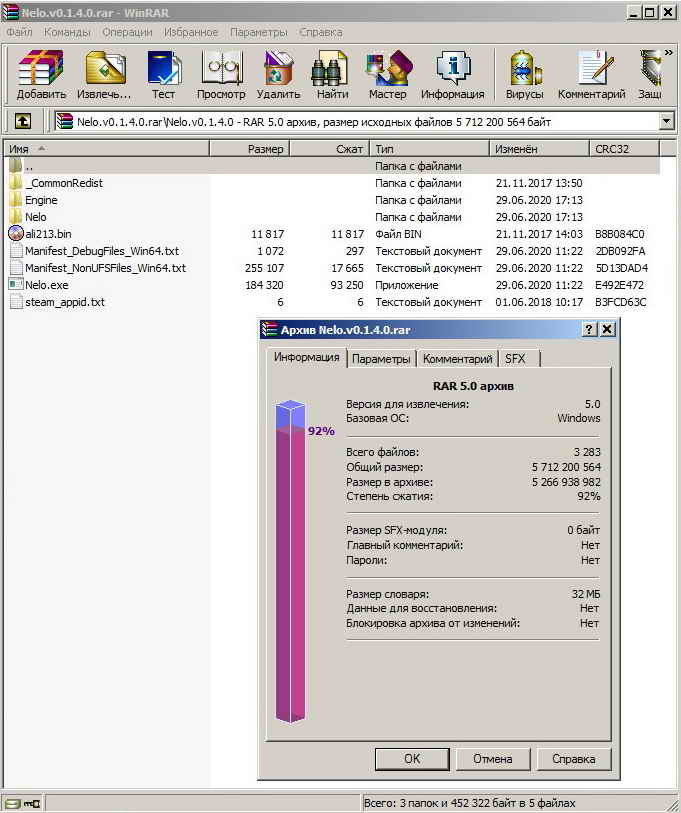The width and height of the screenshot is (681, 813).
Task: Run the Тест (Test) archive tool
Action: pyautogui.click(x=163, y=75)
